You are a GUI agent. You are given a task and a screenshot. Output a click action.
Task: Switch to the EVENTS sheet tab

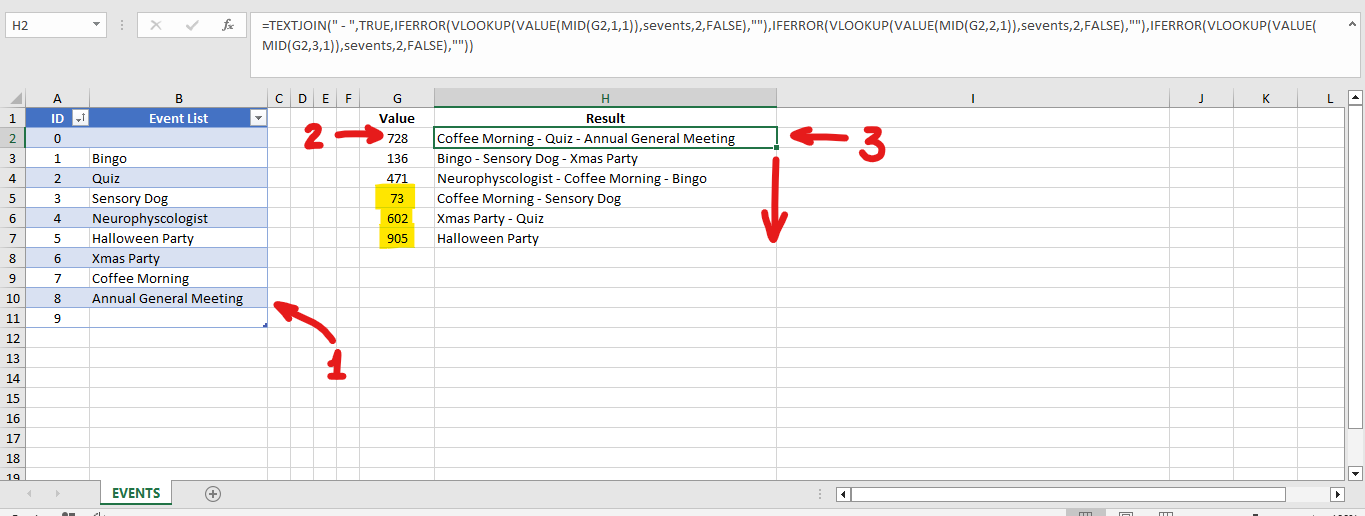136,493
